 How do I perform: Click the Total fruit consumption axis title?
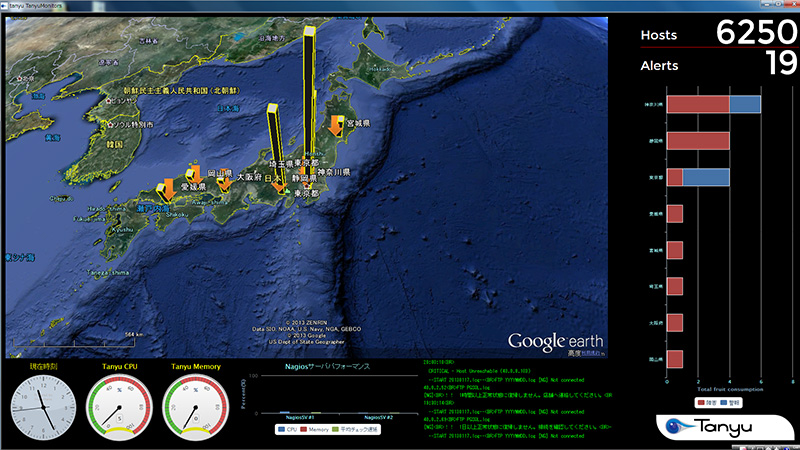click(730, 389)
